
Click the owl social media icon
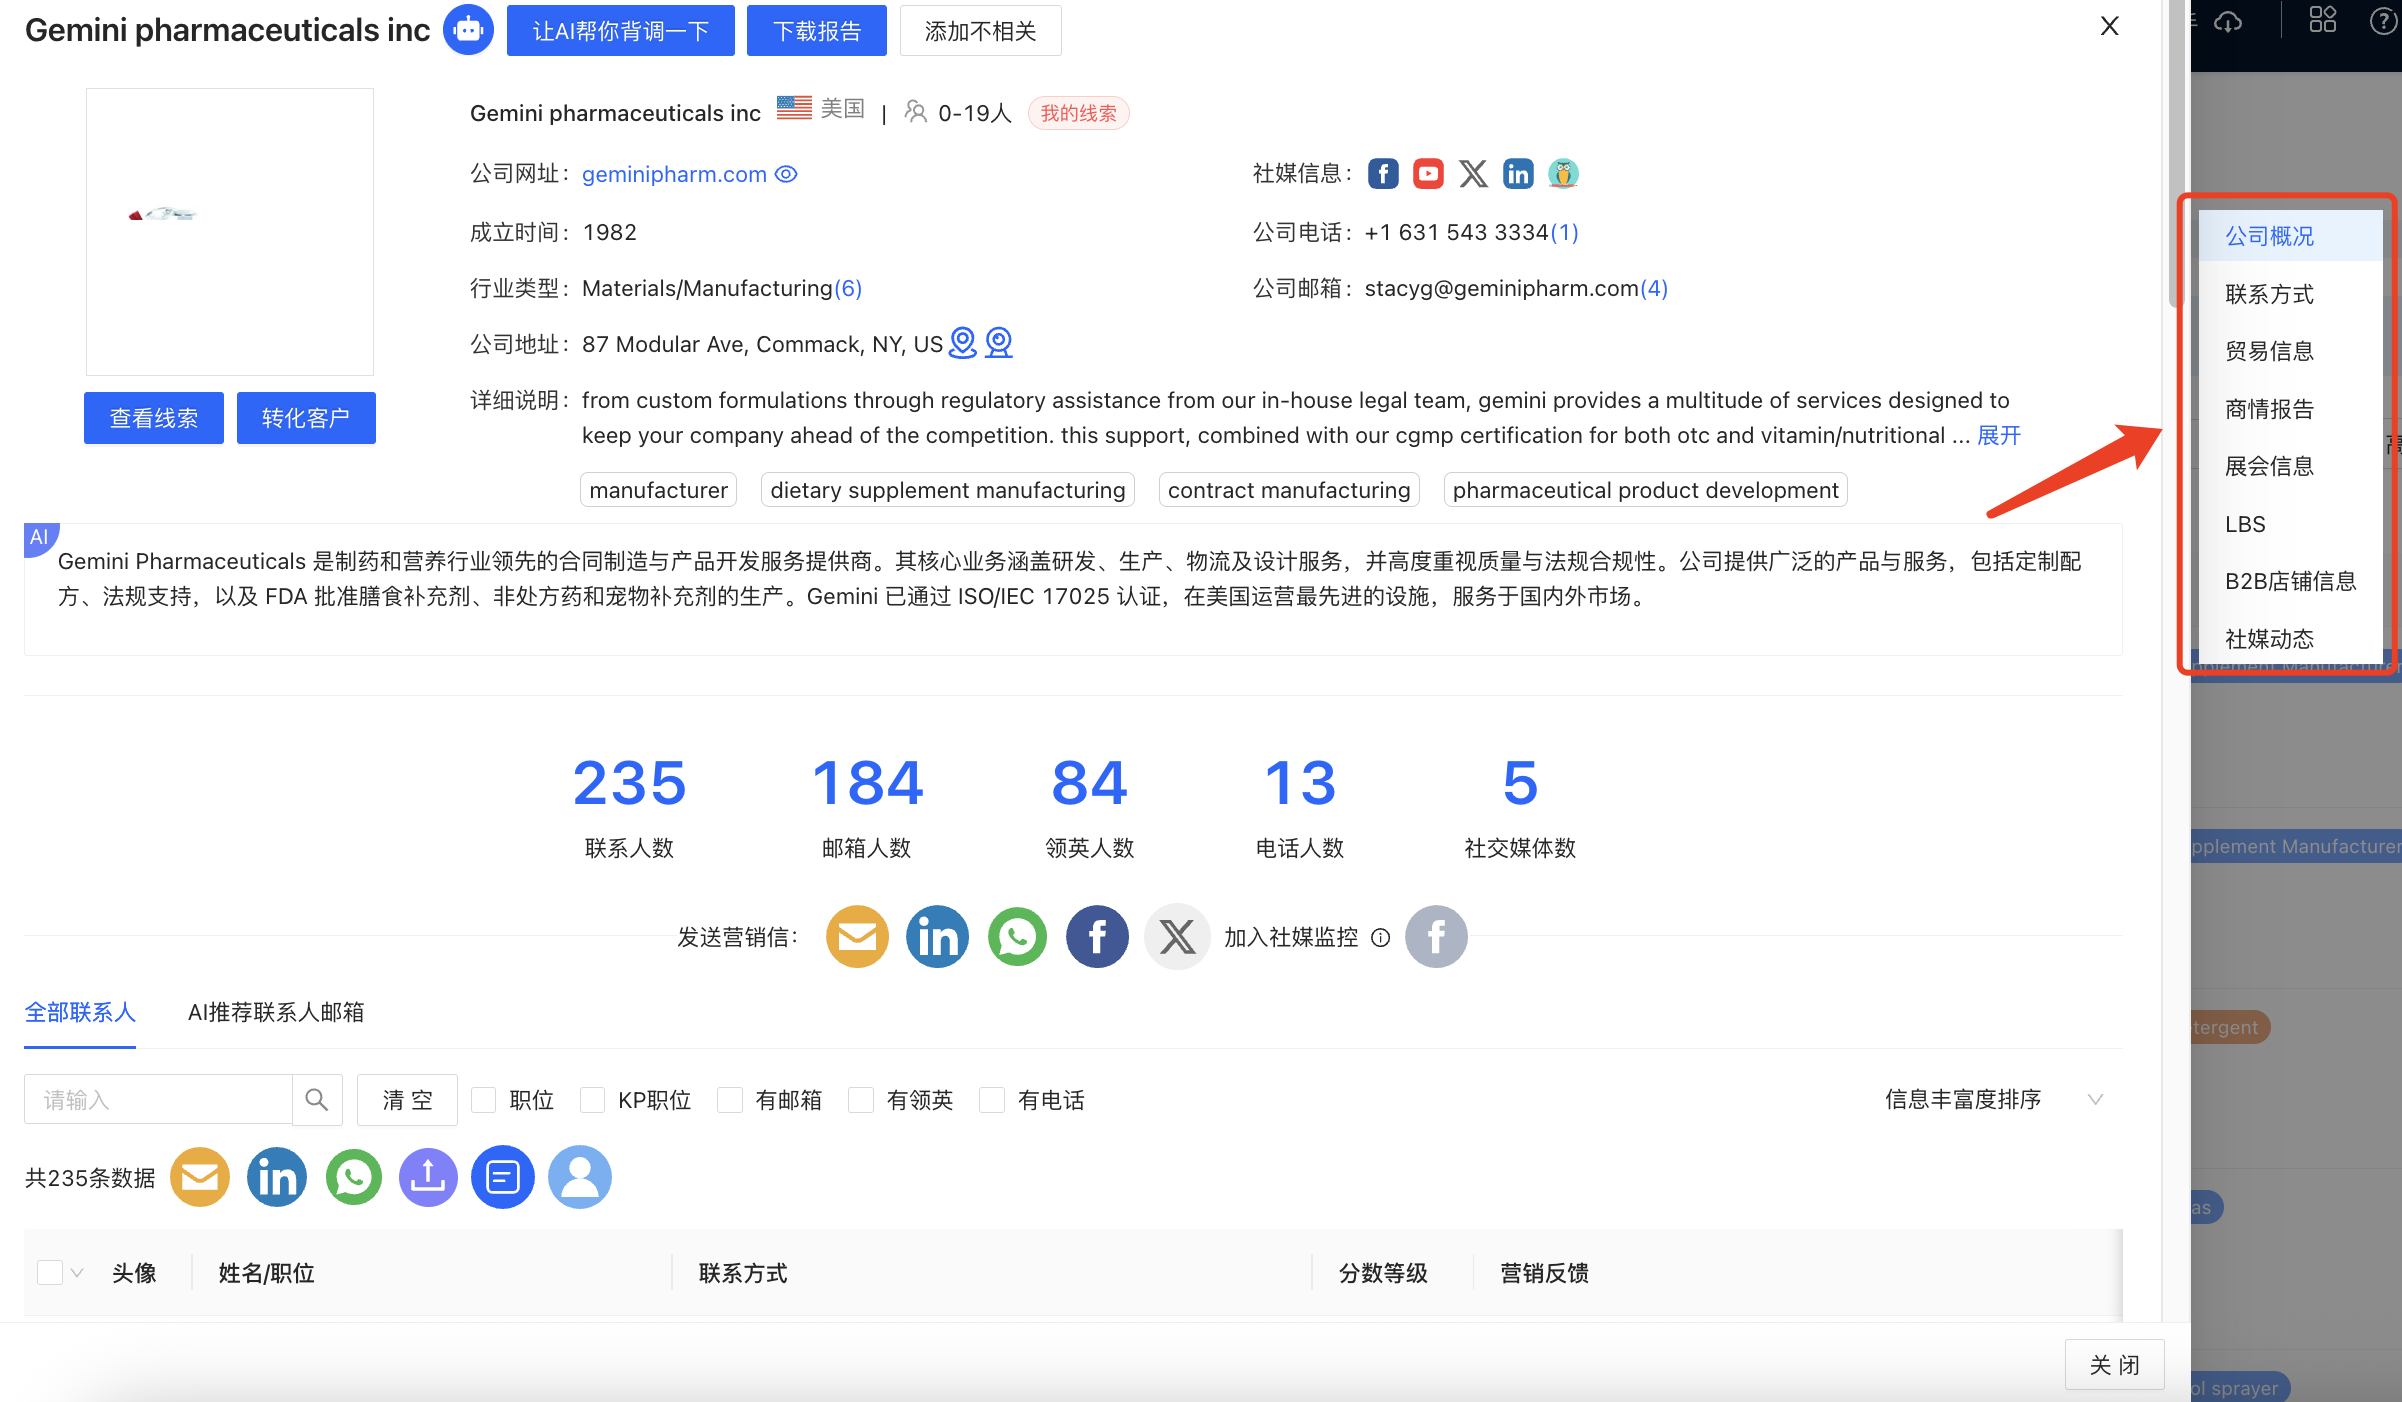(1563, 174)
